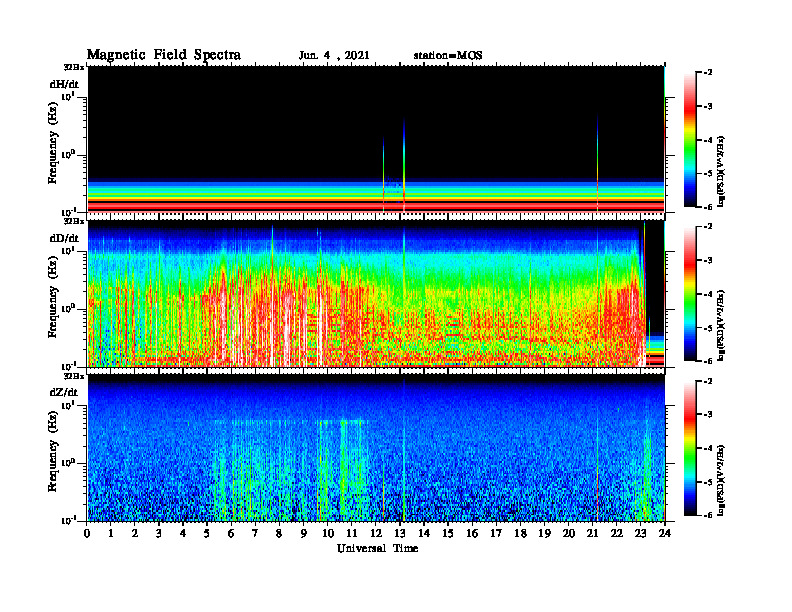This screenshot has height=612, width=792.
Task: Click the dD/dt panel color scale bar
Action: (690, 294)
